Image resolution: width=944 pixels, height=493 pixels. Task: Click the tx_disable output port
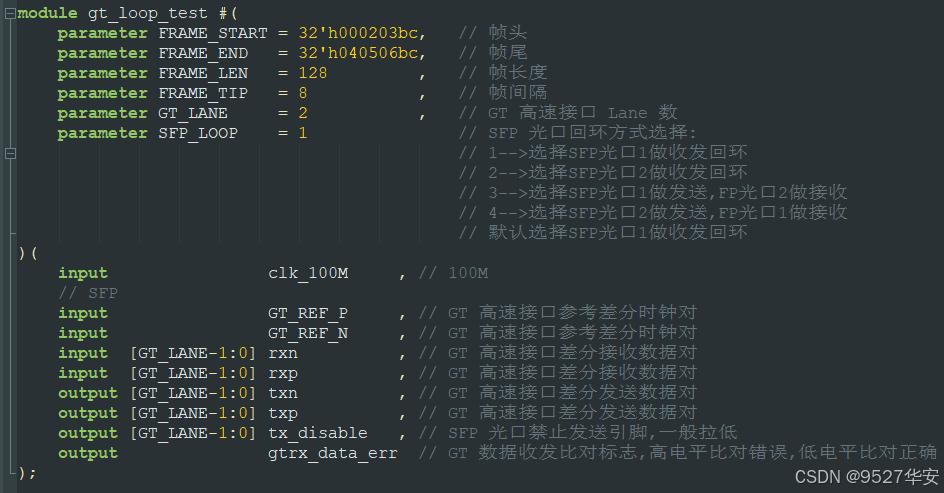tap(318, 433)
